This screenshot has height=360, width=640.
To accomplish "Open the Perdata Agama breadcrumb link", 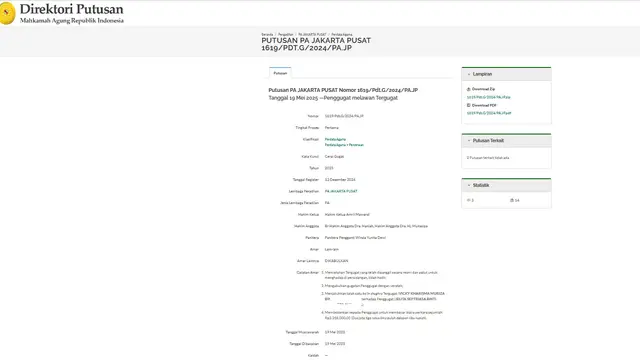I will coord(342,35).
